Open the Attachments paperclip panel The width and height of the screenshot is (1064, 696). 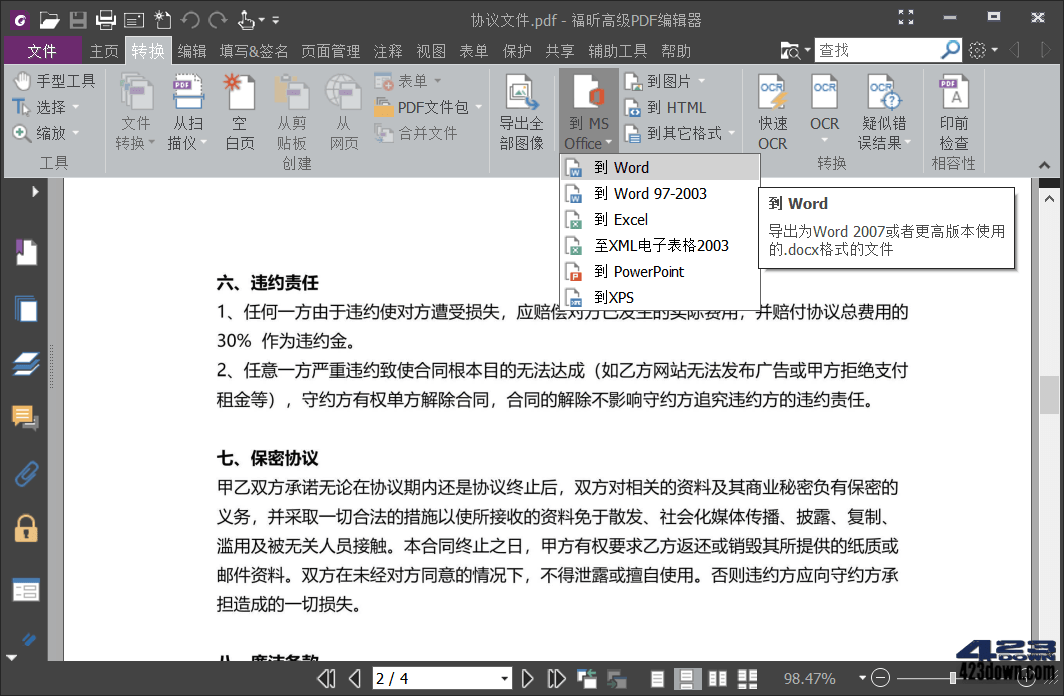tap(25, 475)
